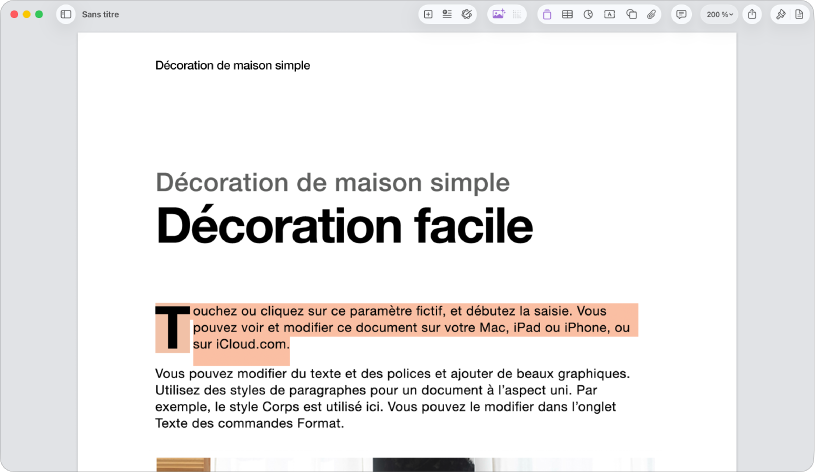Open the 200 % zoom dropdown
This screenshot has width=817, height=473.
point(720,15)
